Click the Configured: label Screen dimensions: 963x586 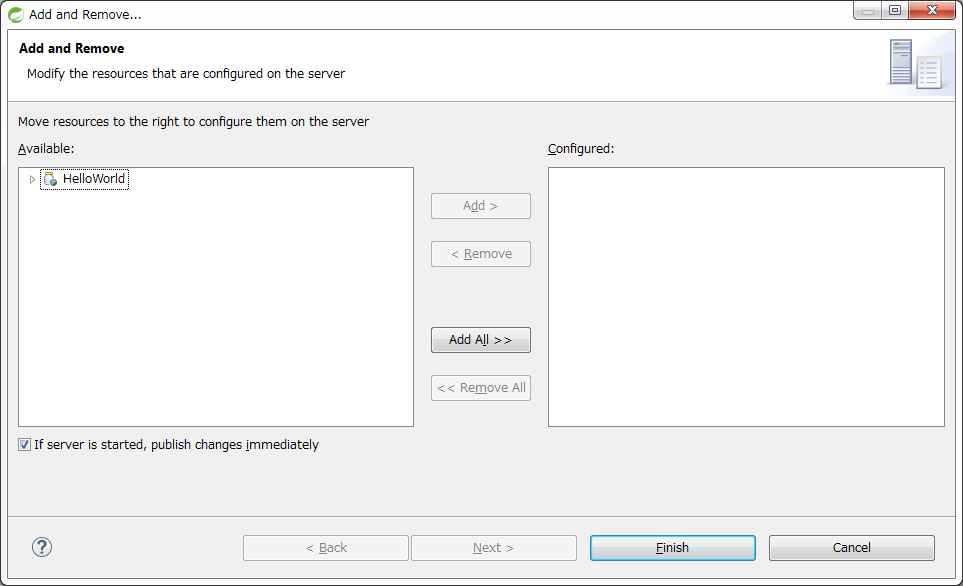(580, 149)
